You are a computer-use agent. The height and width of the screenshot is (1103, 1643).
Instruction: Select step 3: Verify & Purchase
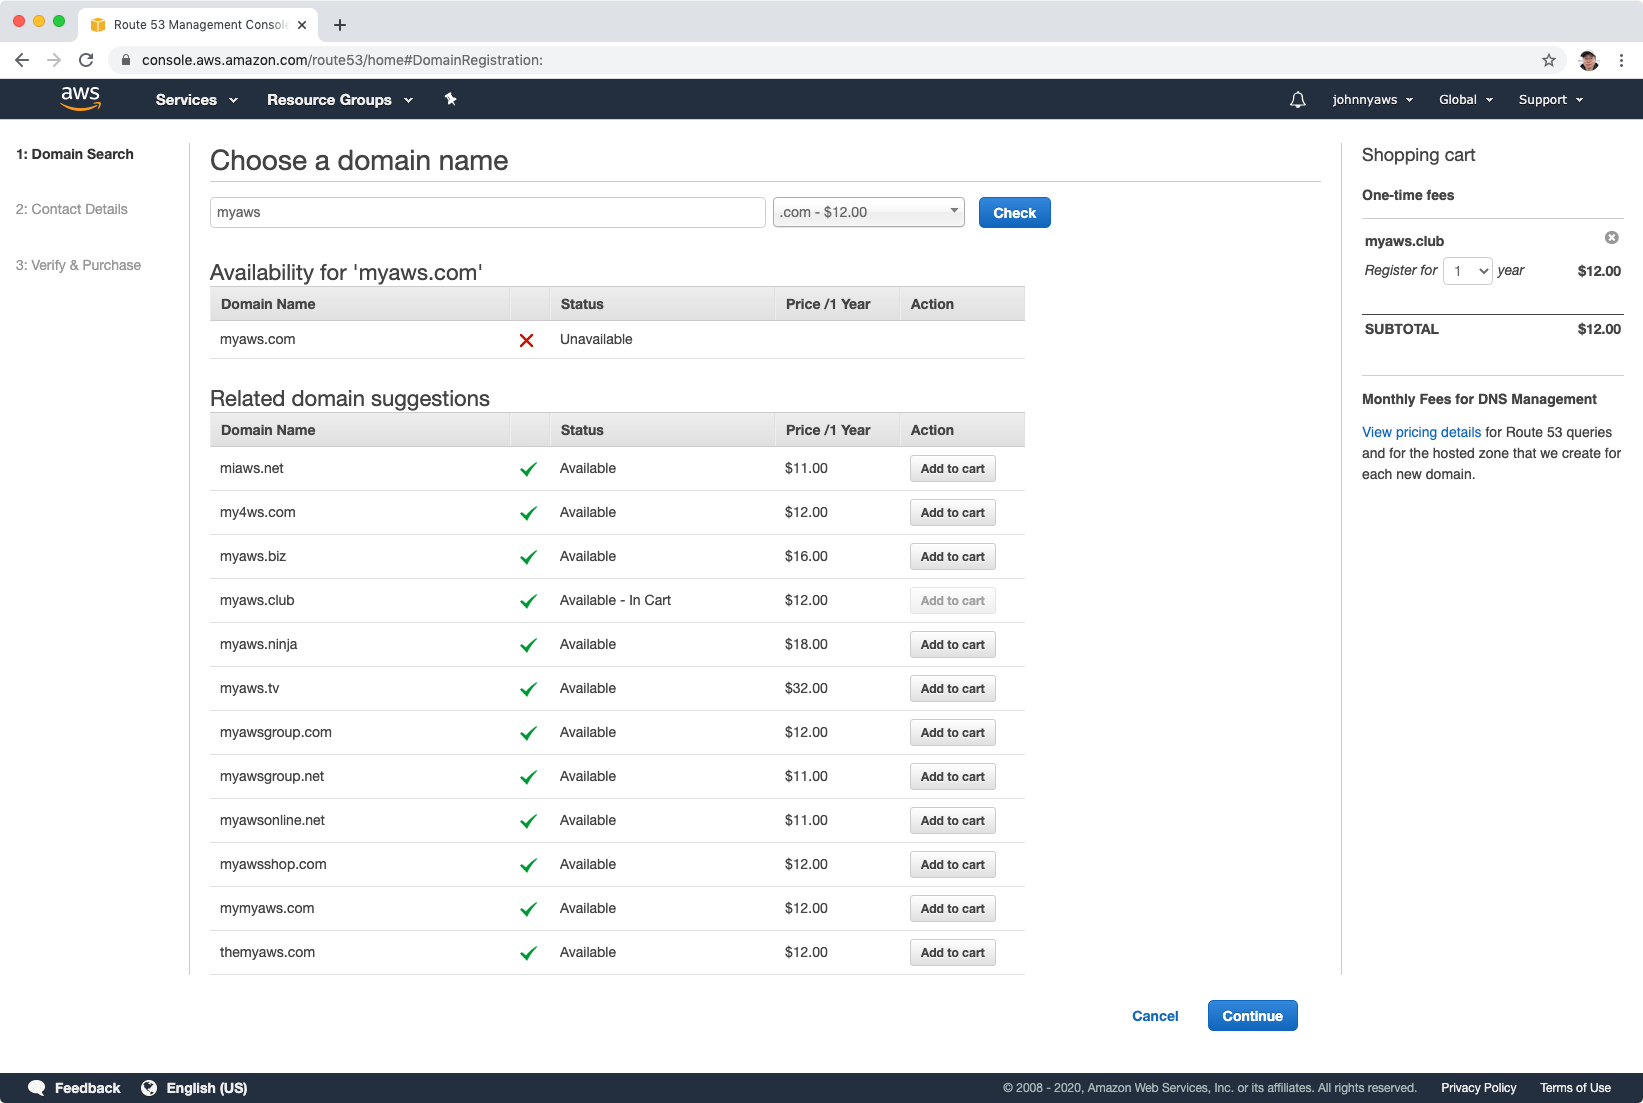point(79,265)
